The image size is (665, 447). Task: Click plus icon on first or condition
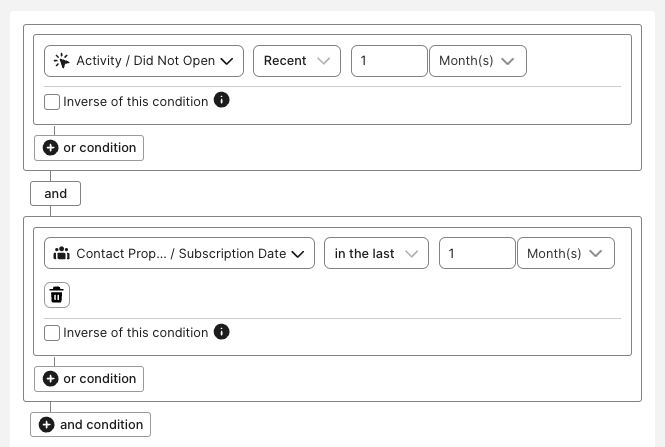point(50,148)
